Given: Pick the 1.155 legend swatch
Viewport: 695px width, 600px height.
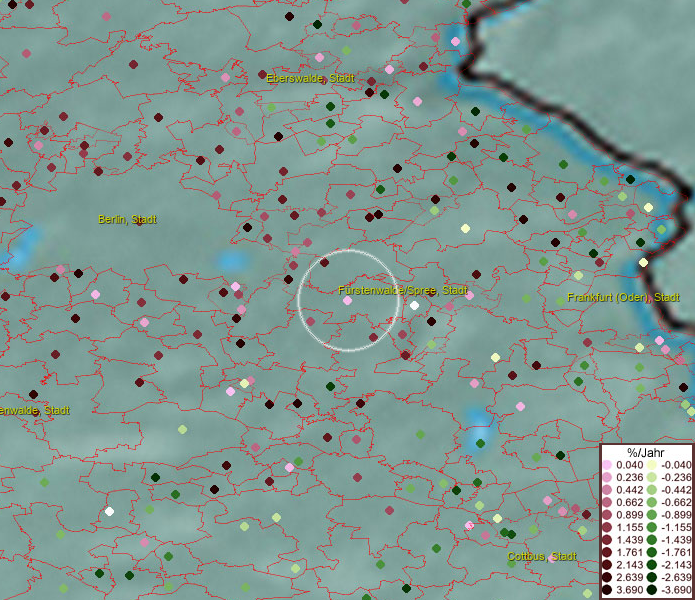Looking at the screenshot, I should [607, 527].
